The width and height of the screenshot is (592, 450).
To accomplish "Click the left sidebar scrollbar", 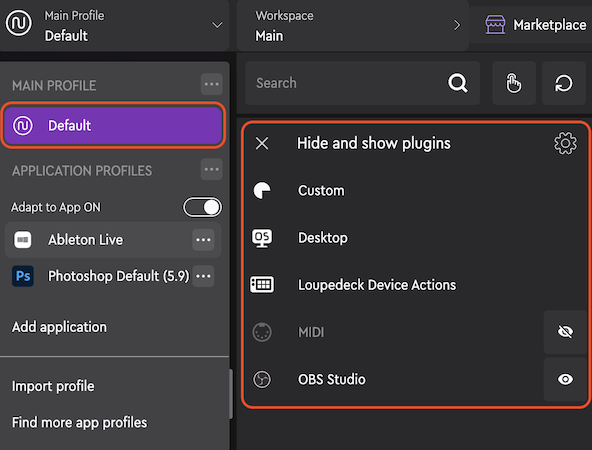I will 231,394.
